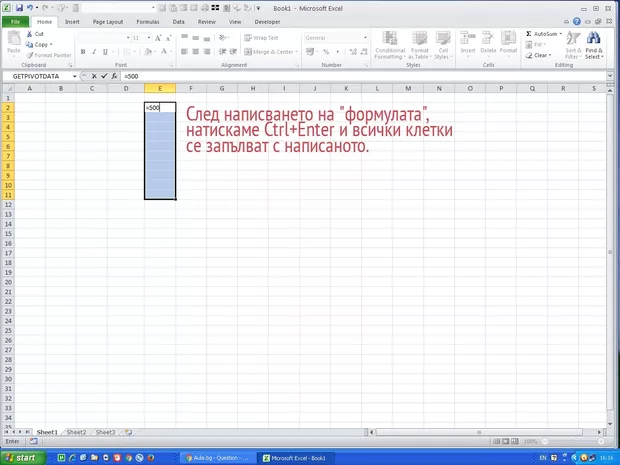Select column header G
This screenshot has height=465, width=620.
[220, 88]
